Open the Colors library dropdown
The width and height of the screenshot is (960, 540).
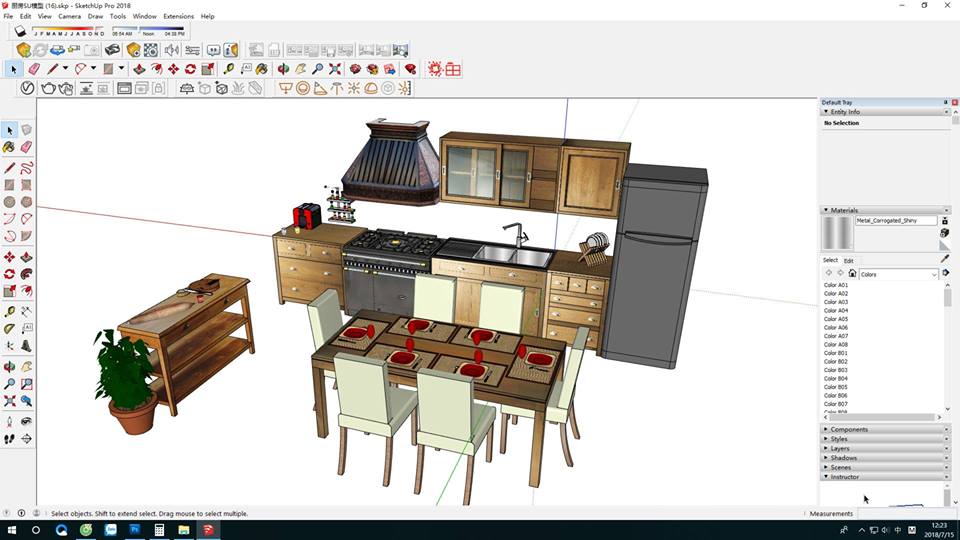click(x=935, y=274)
